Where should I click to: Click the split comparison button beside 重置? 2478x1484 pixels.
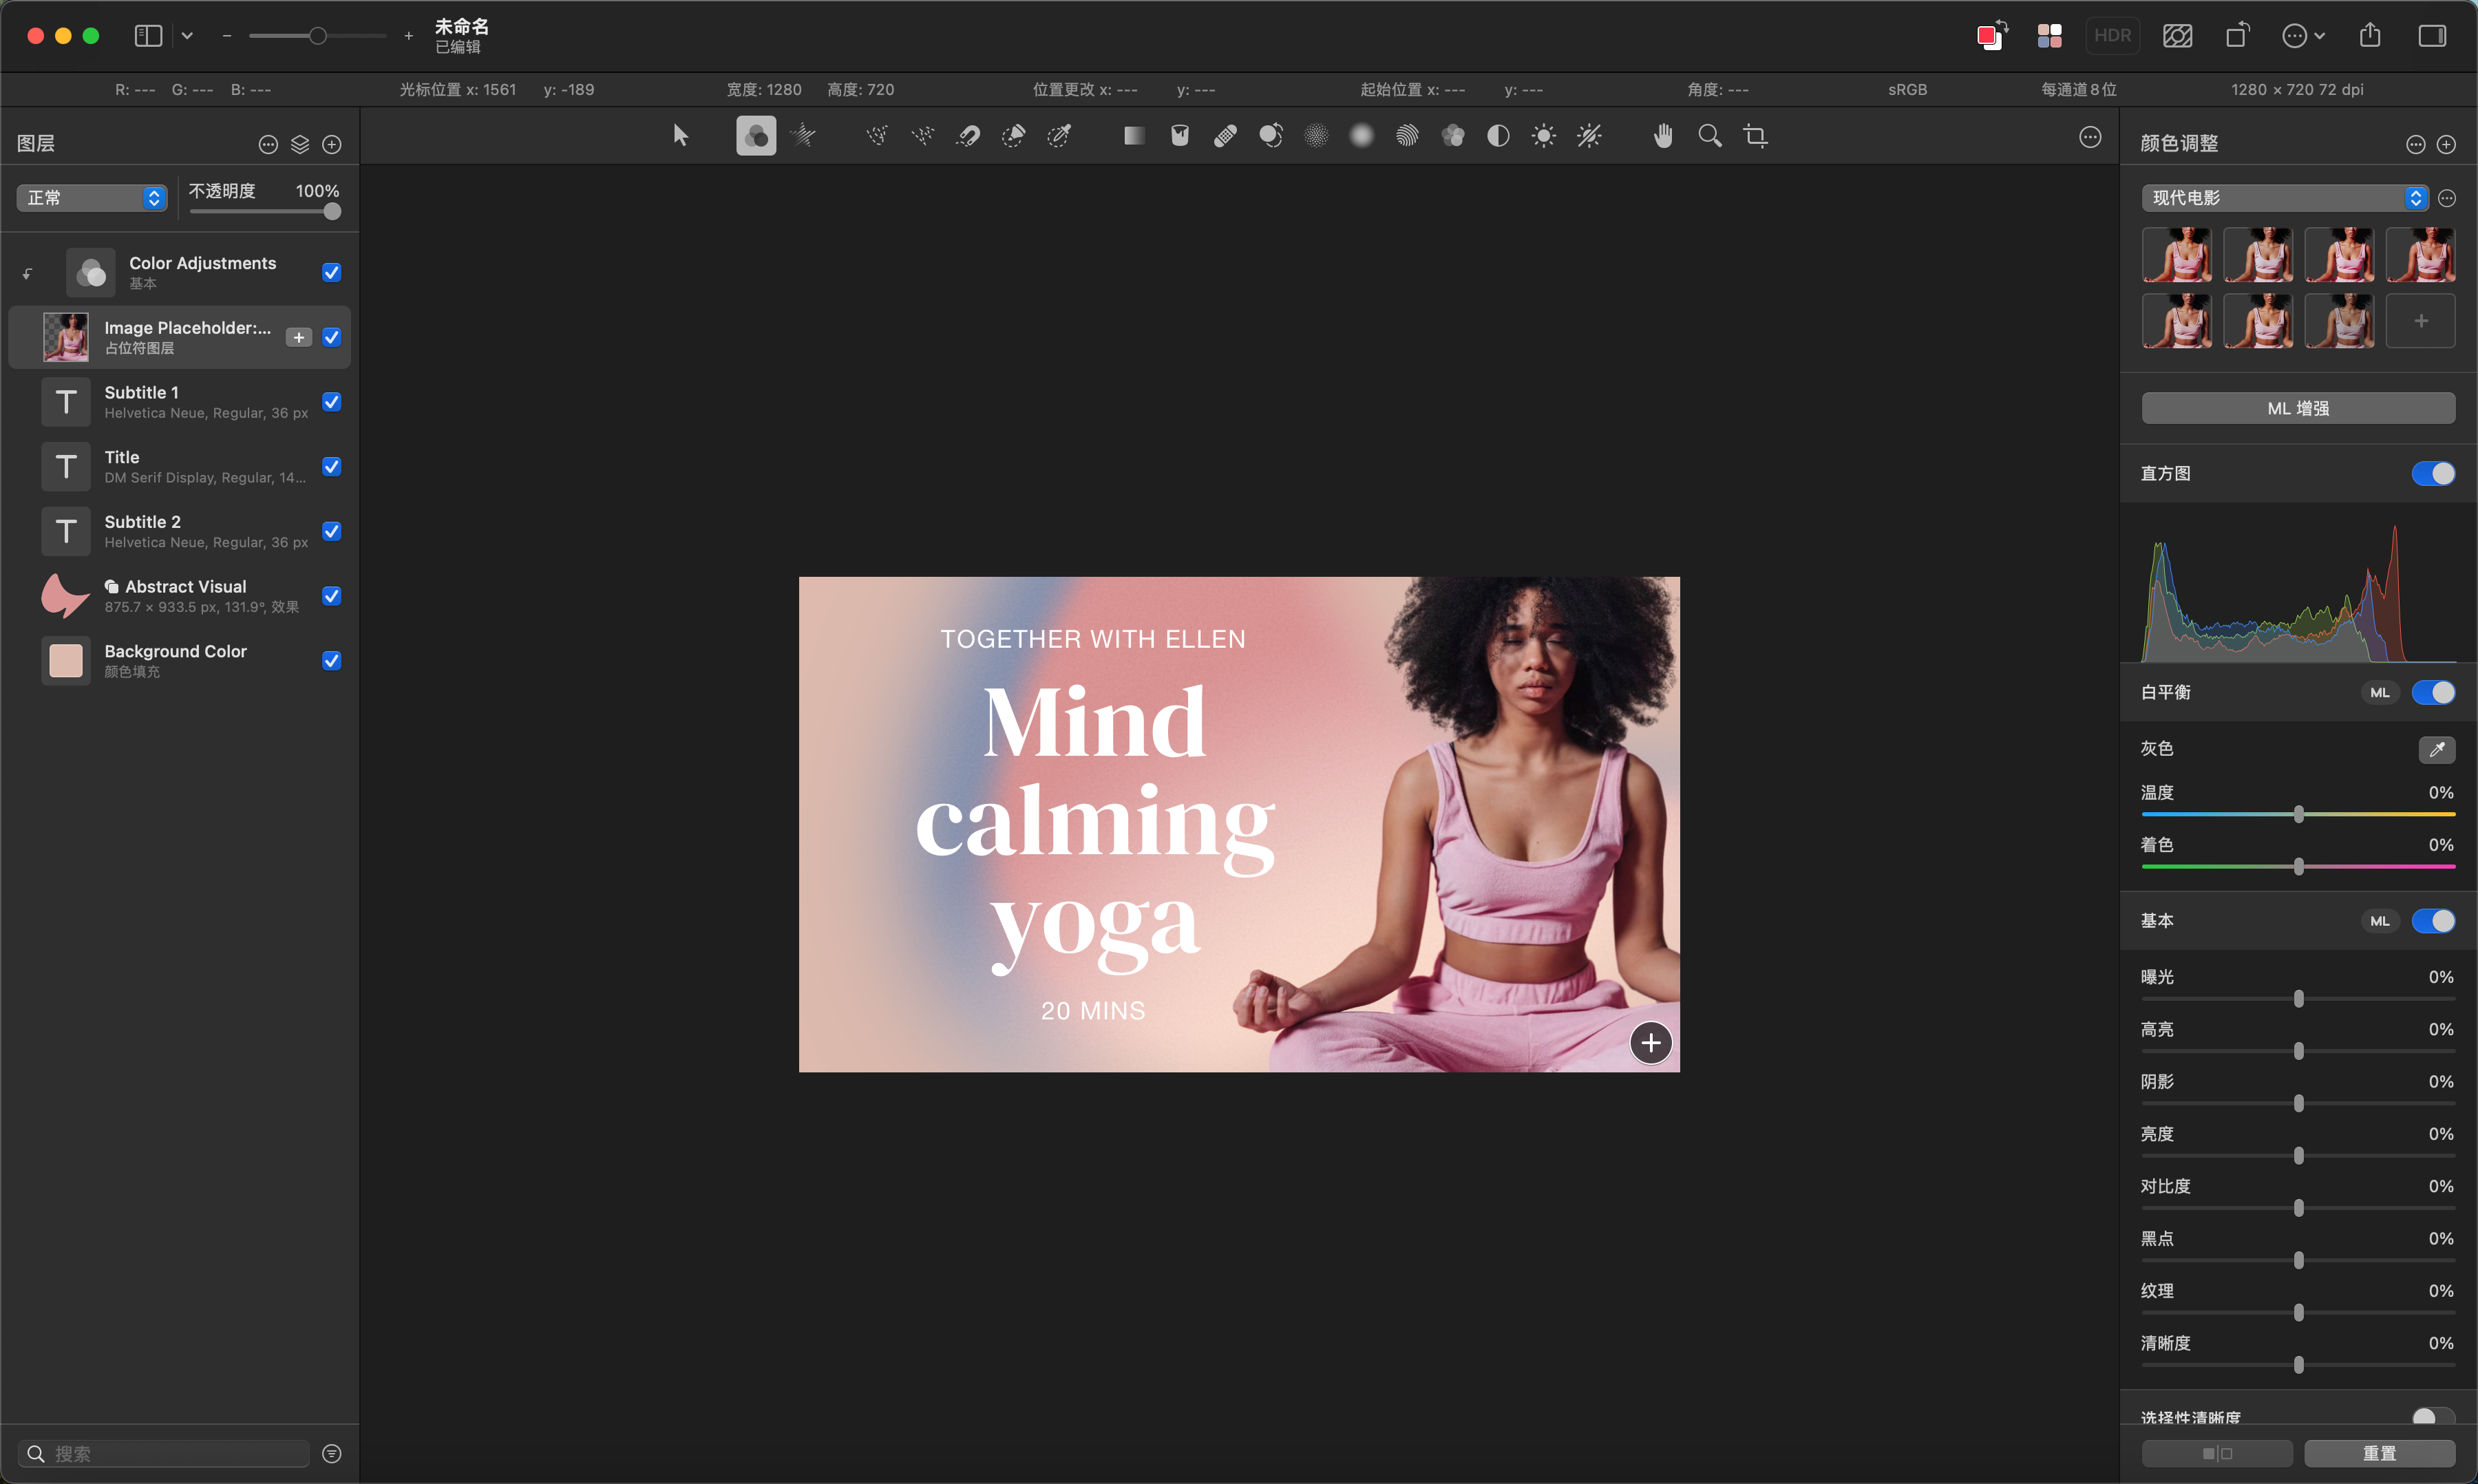click(x=2217, y=1453)
